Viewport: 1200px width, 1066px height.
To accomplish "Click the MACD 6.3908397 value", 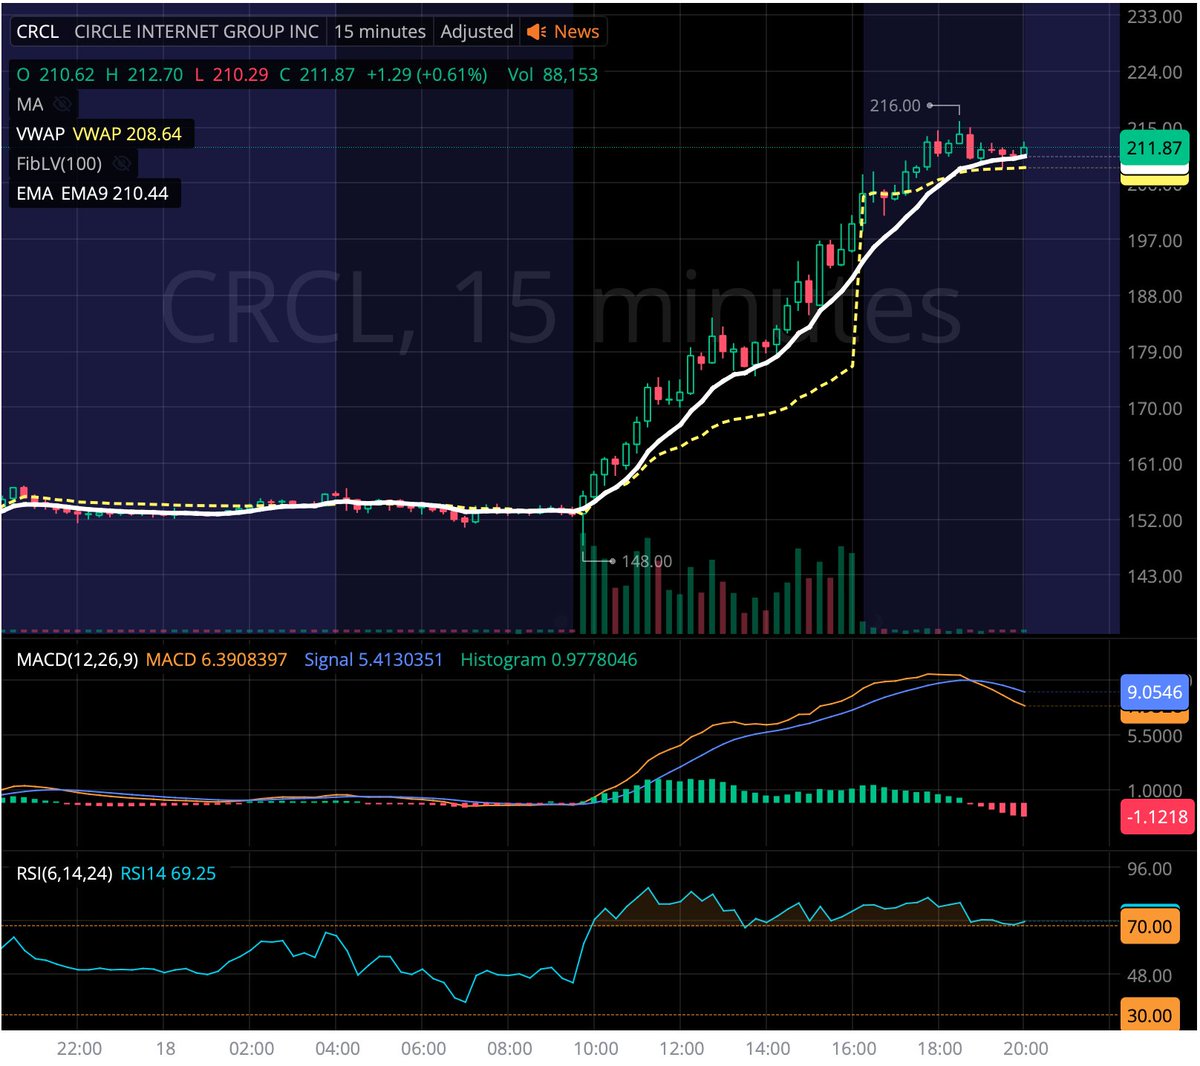I will [x=216, y=660].
